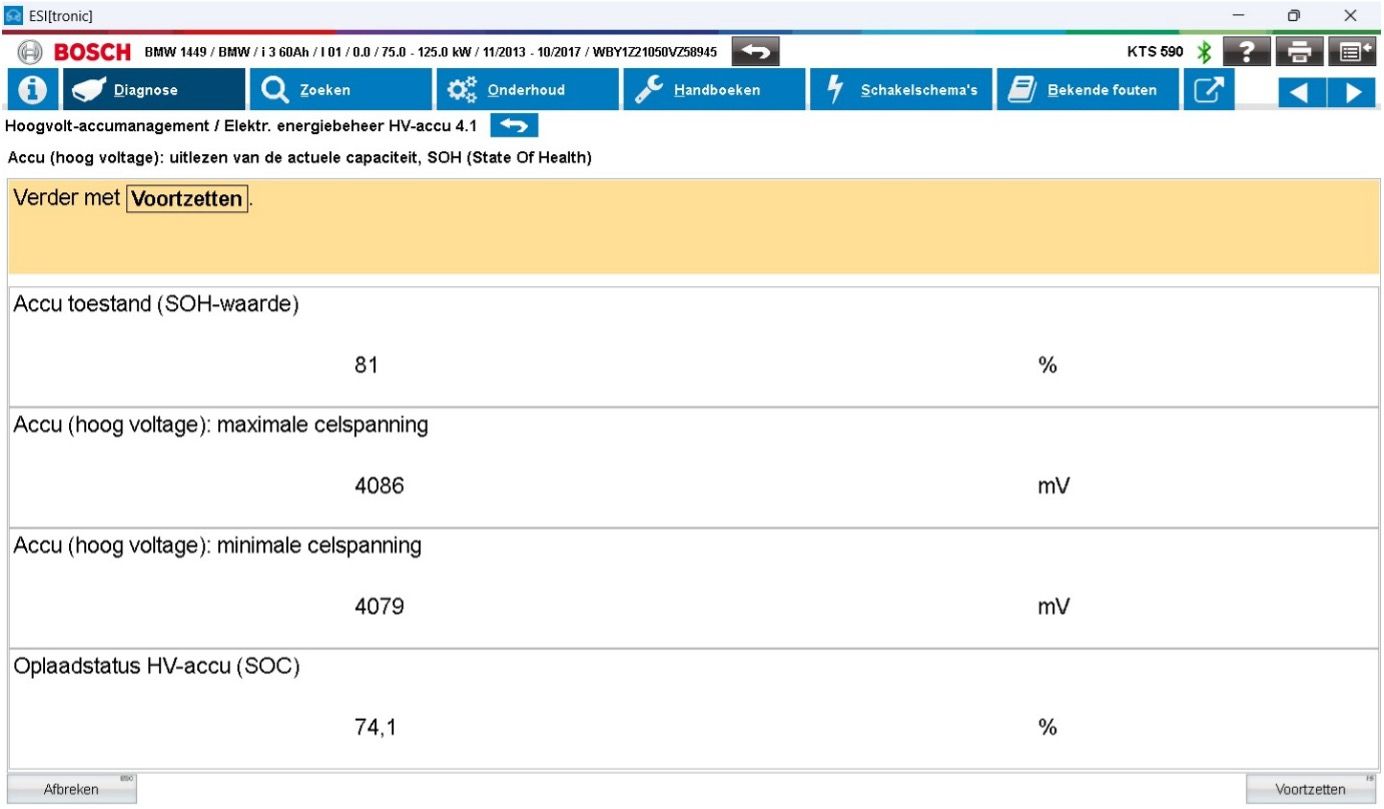The image size is (1384, 809).
Task: Click the back arrow beside vehicle description
Action: click(x=755, y=52)
